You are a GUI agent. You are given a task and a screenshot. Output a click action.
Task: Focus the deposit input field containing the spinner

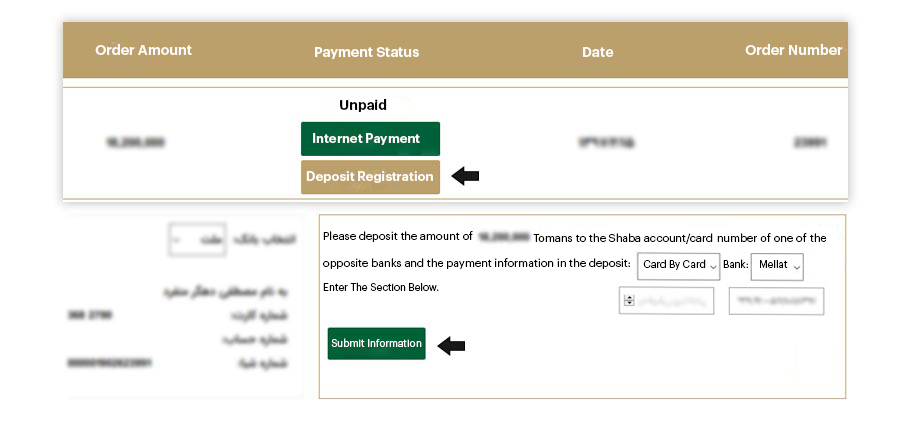pos(666,301)
